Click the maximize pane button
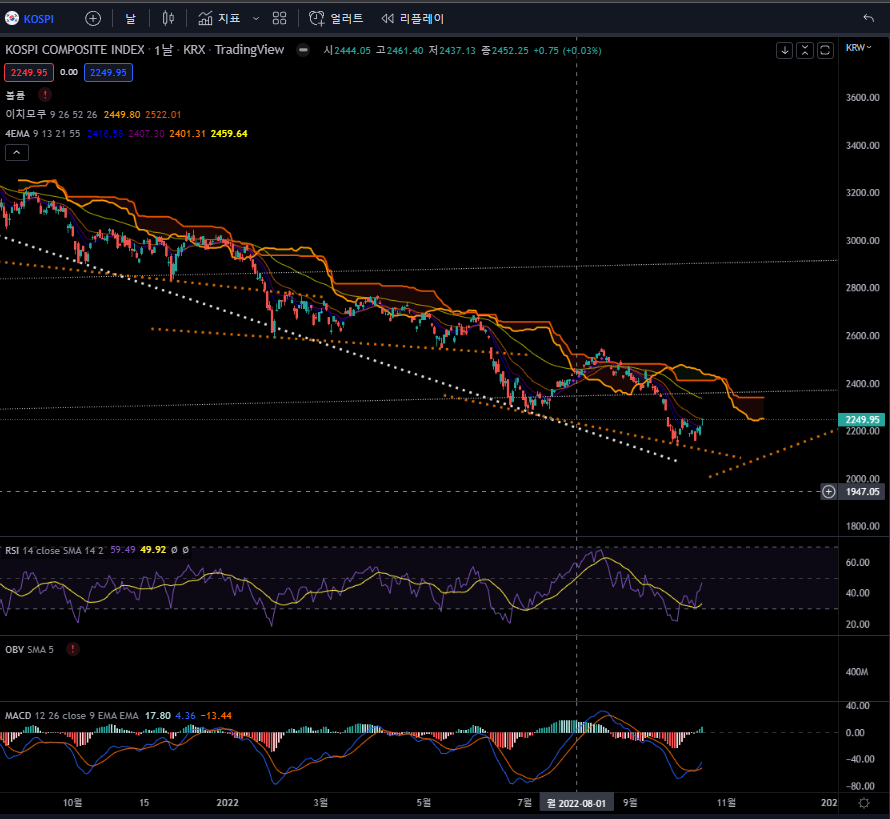Screen dimensions: 890x819 (825, 51)
